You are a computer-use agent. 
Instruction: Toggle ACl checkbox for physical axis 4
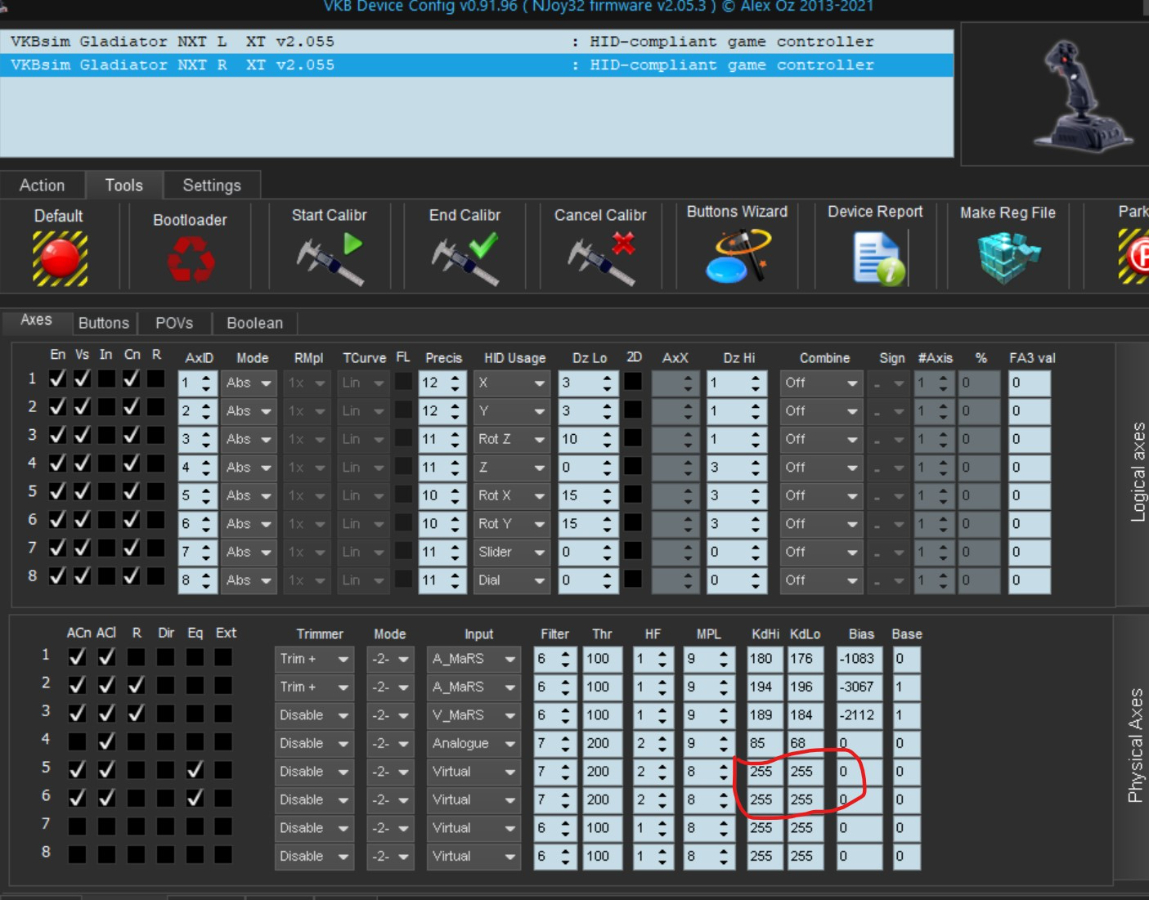(106, 742)
